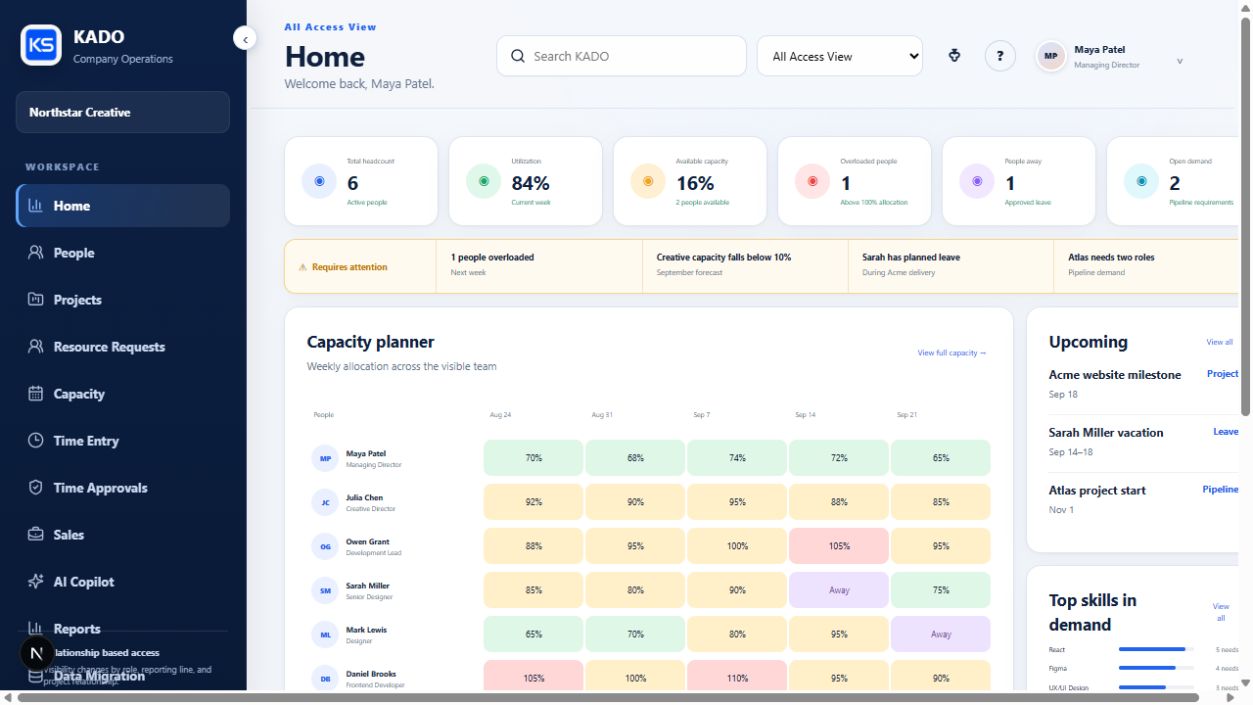This screenshot has height=705, width=1253.
Task: Open Time Approvals in the sidebar
Action: [123, 487]
